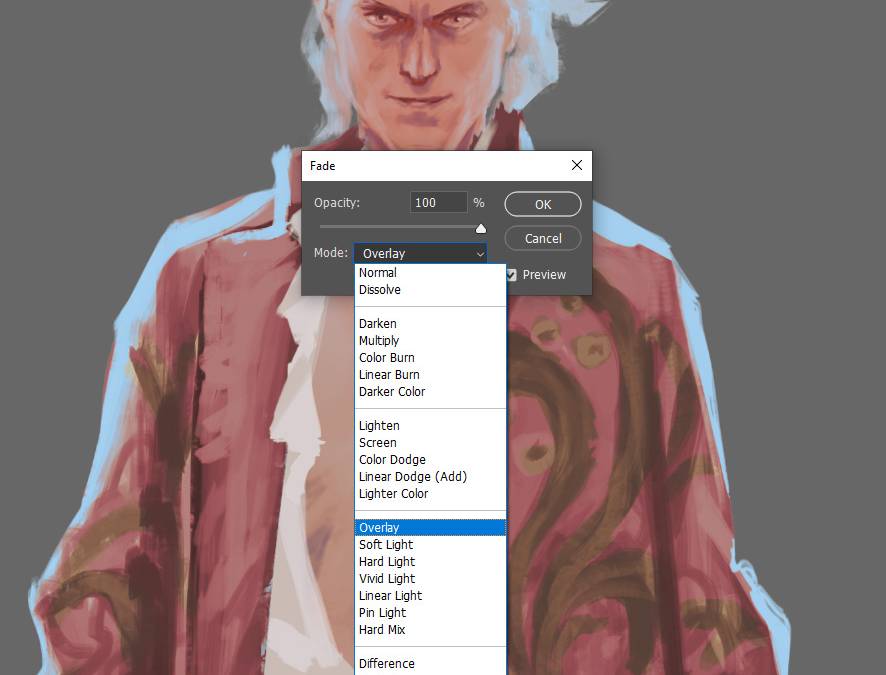Select Screen blend mode
Screen dimensions: 886x675
(x=430, y=442)
